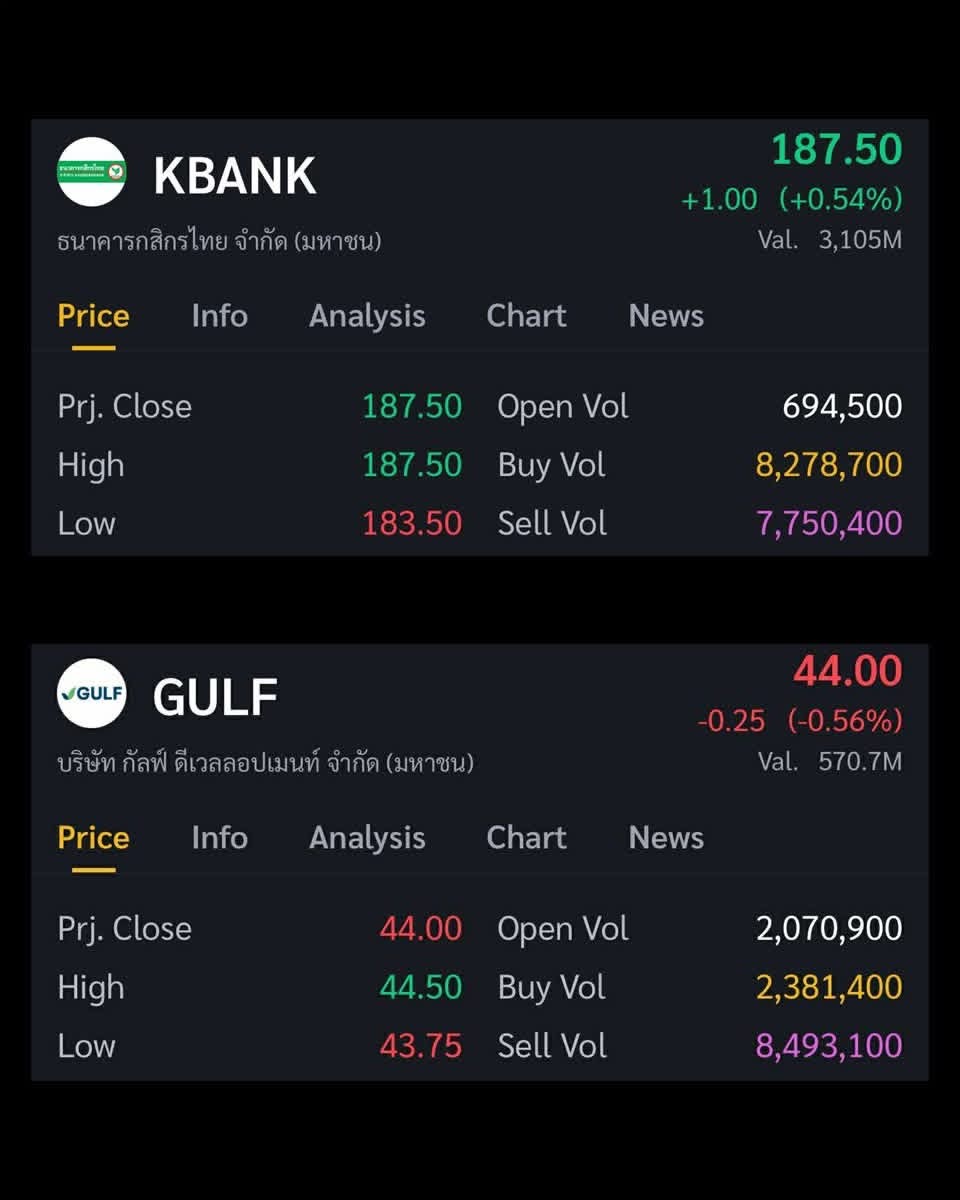
Task: Switch to KBANK's Analysis tab
Action: tap(367, 316)
